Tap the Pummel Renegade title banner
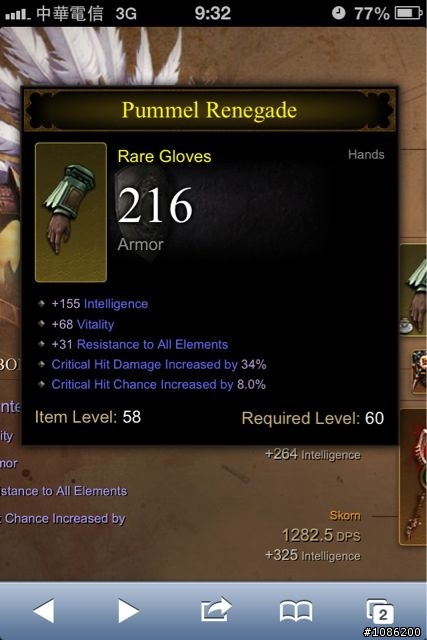Viewport: 427px width, 640px height. click(209, 110)
